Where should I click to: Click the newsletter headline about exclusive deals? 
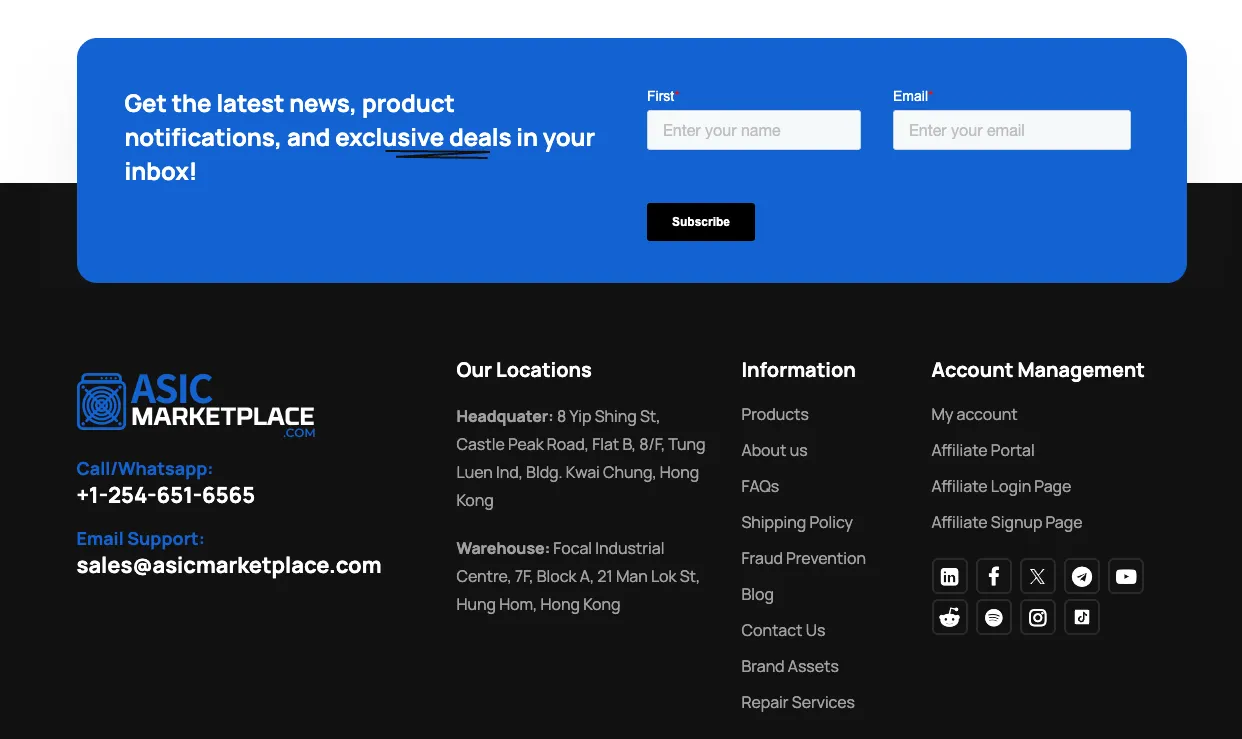360,137
